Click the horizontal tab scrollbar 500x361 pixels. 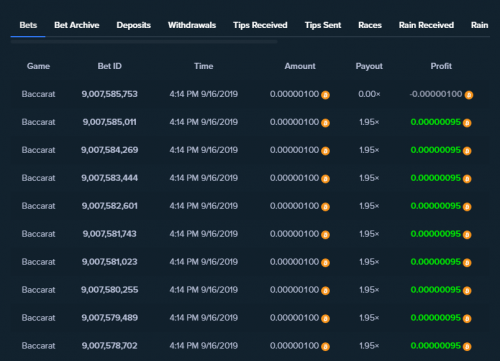(144, 42)
